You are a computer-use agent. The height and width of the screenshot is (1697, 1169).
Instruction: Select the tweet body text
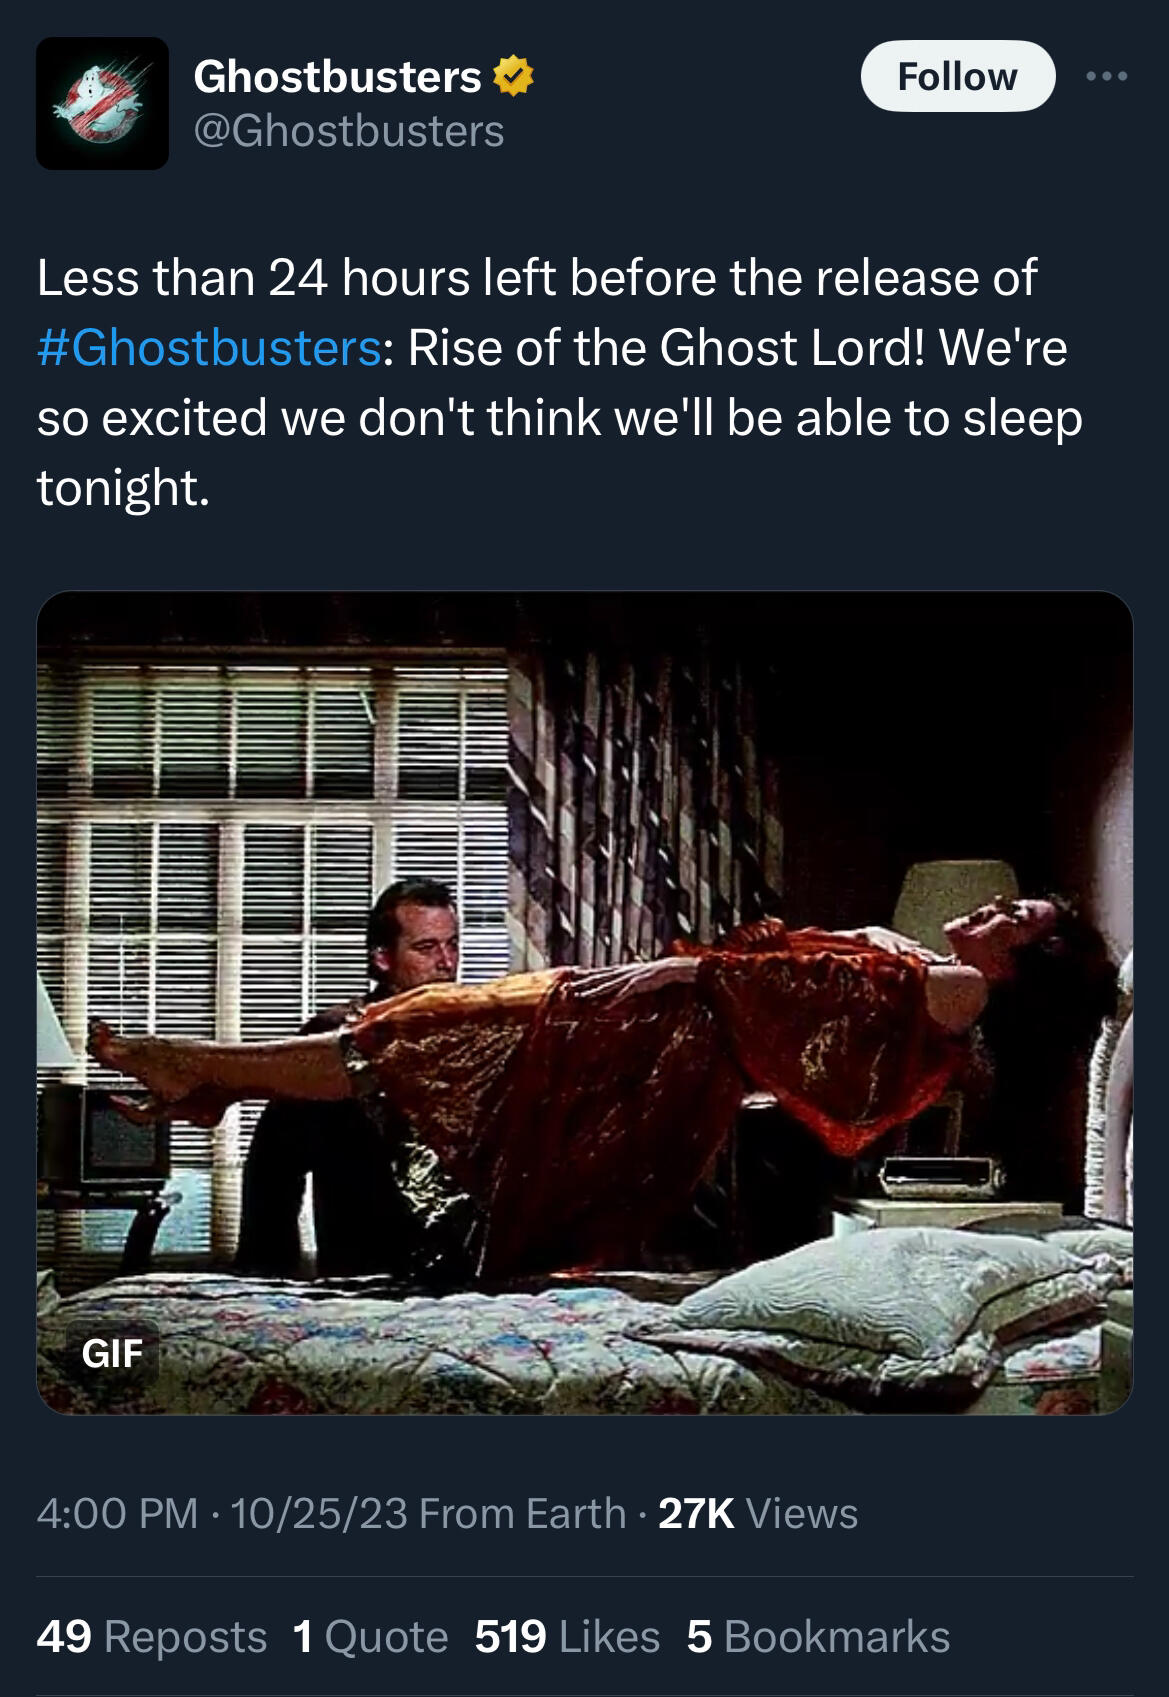point(560,382)
